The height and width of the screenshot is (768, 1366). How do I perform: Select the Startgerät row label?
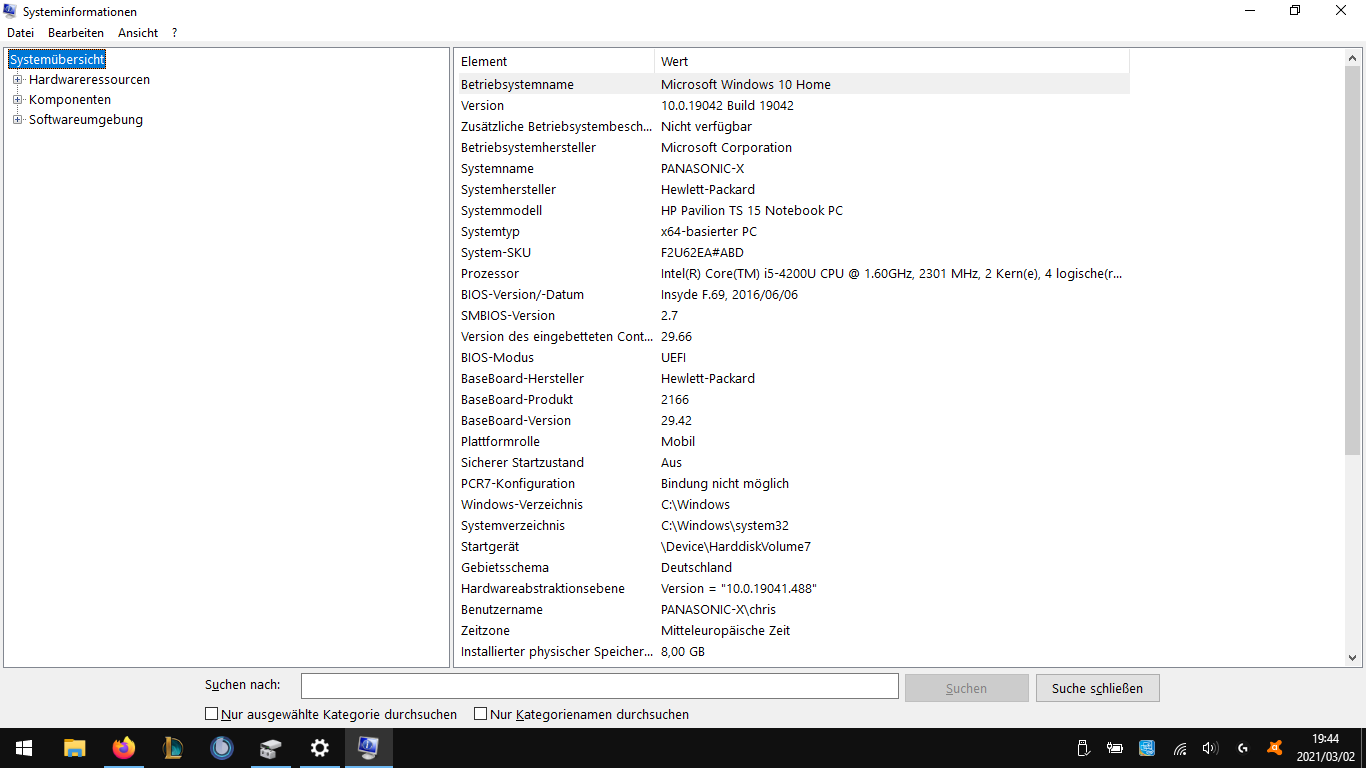(490, 547)
